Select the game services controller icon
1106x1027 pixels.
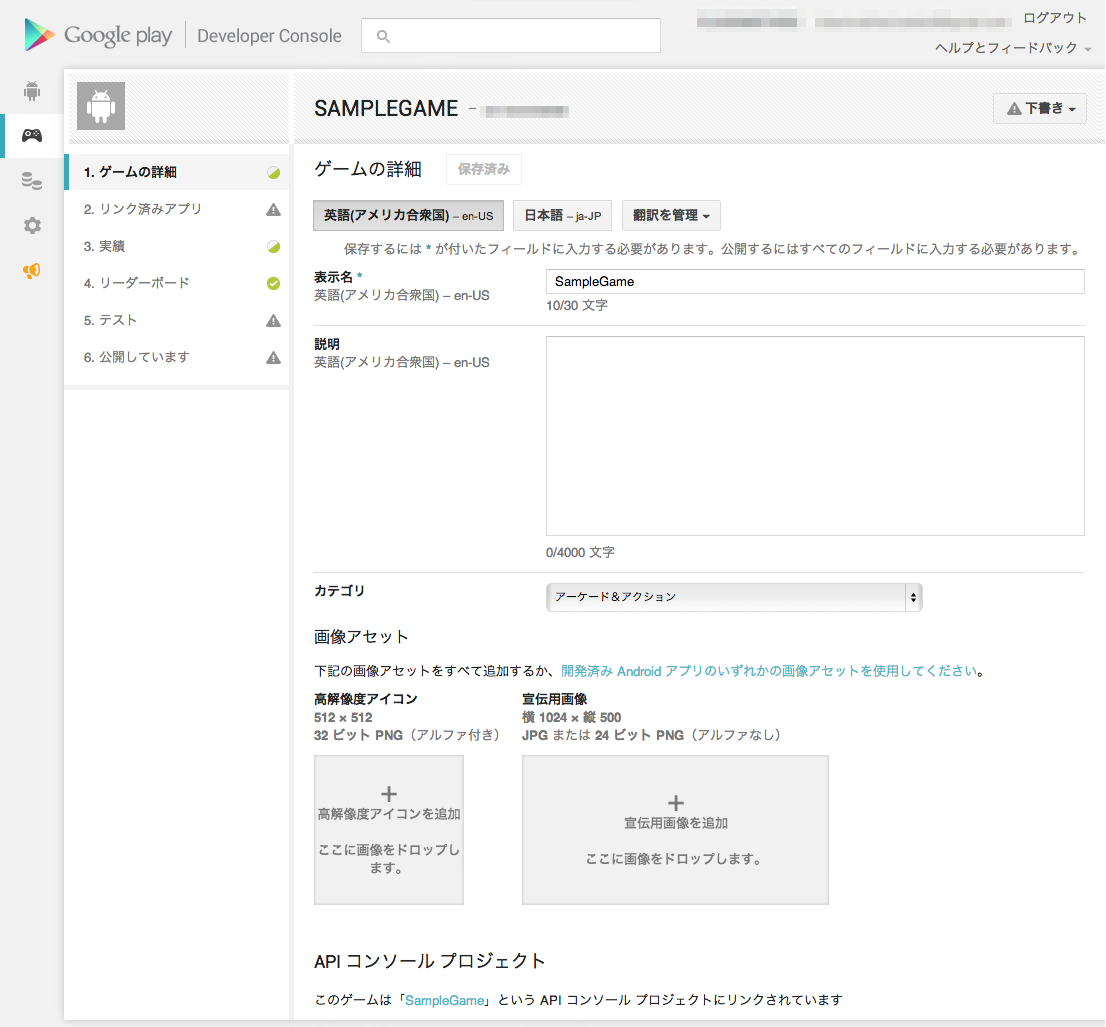tap(31, 135)
